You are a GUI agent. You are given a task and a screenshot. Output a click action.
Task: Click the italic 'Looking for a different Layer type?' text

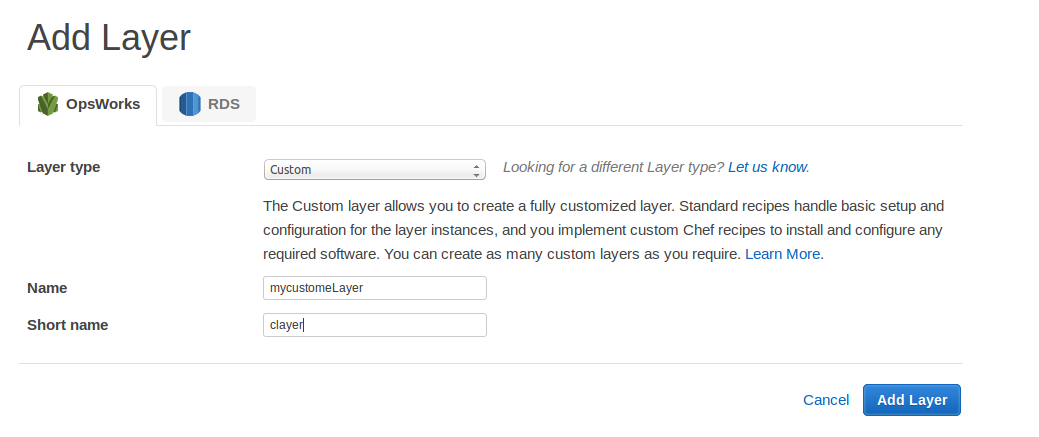614,167
